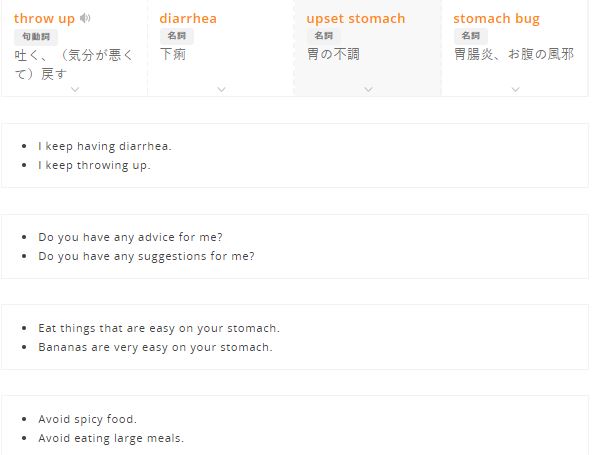The image size is (597, 455).
Task: Open the stomach bug word link
Action: tap(496, 19)
